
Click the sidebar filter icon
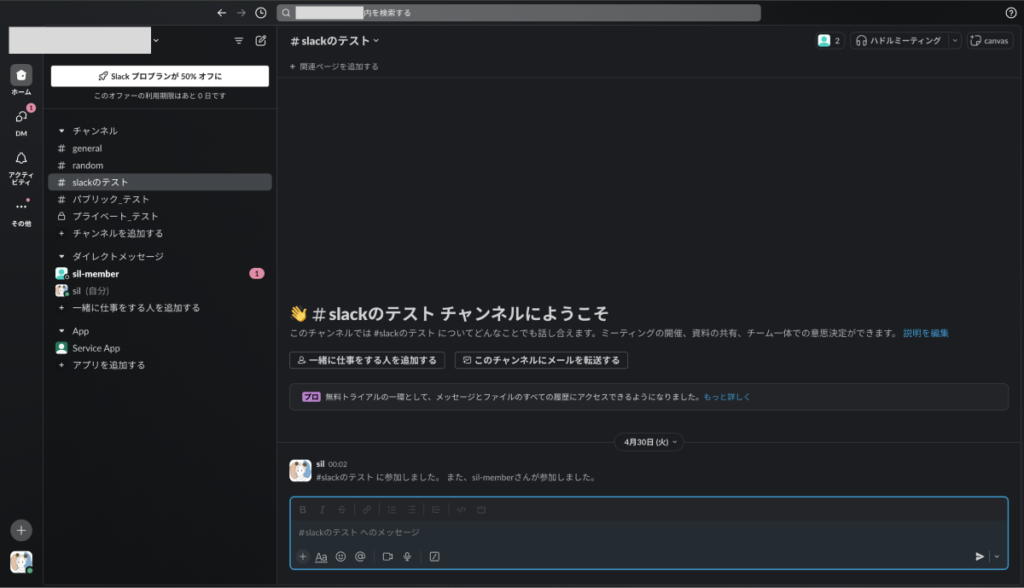(x=238, y=41)
